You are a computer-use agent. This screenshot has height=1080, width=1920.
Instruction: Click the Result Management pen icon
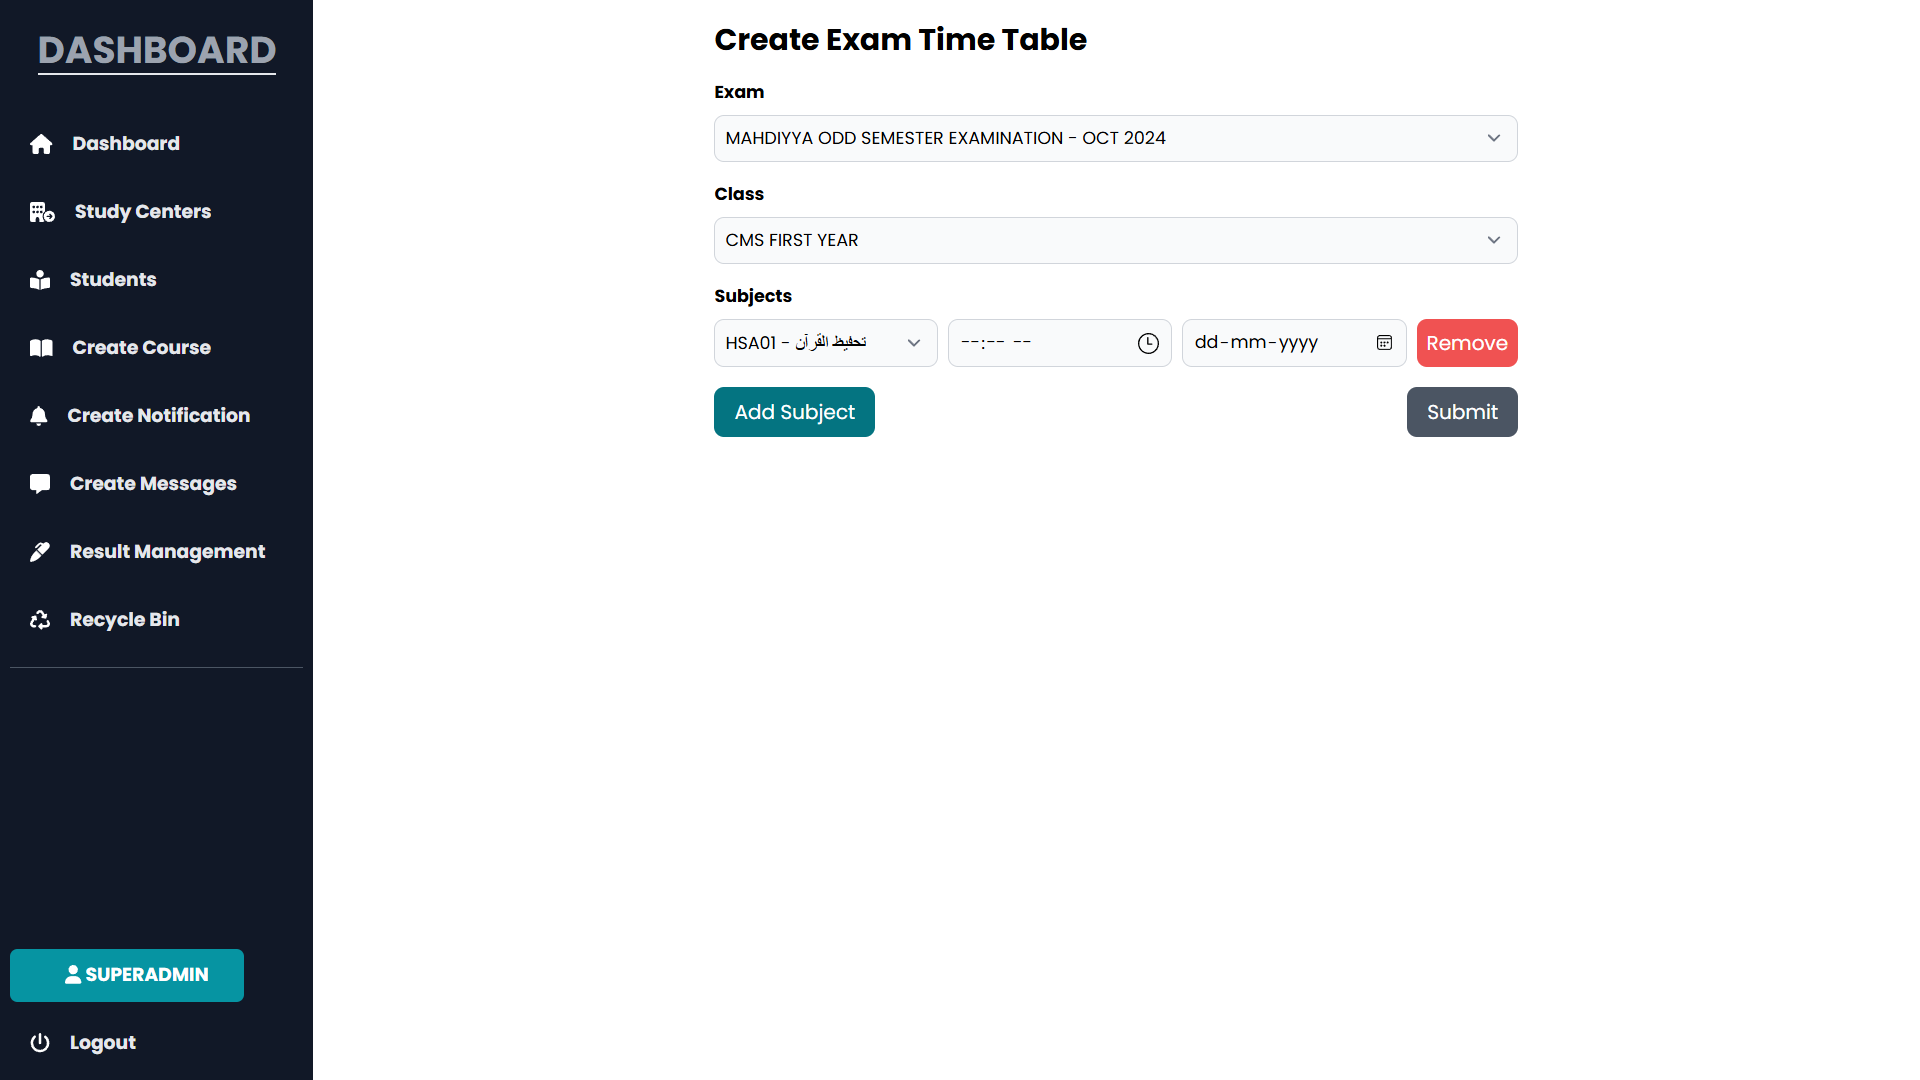tap(40, 552)
